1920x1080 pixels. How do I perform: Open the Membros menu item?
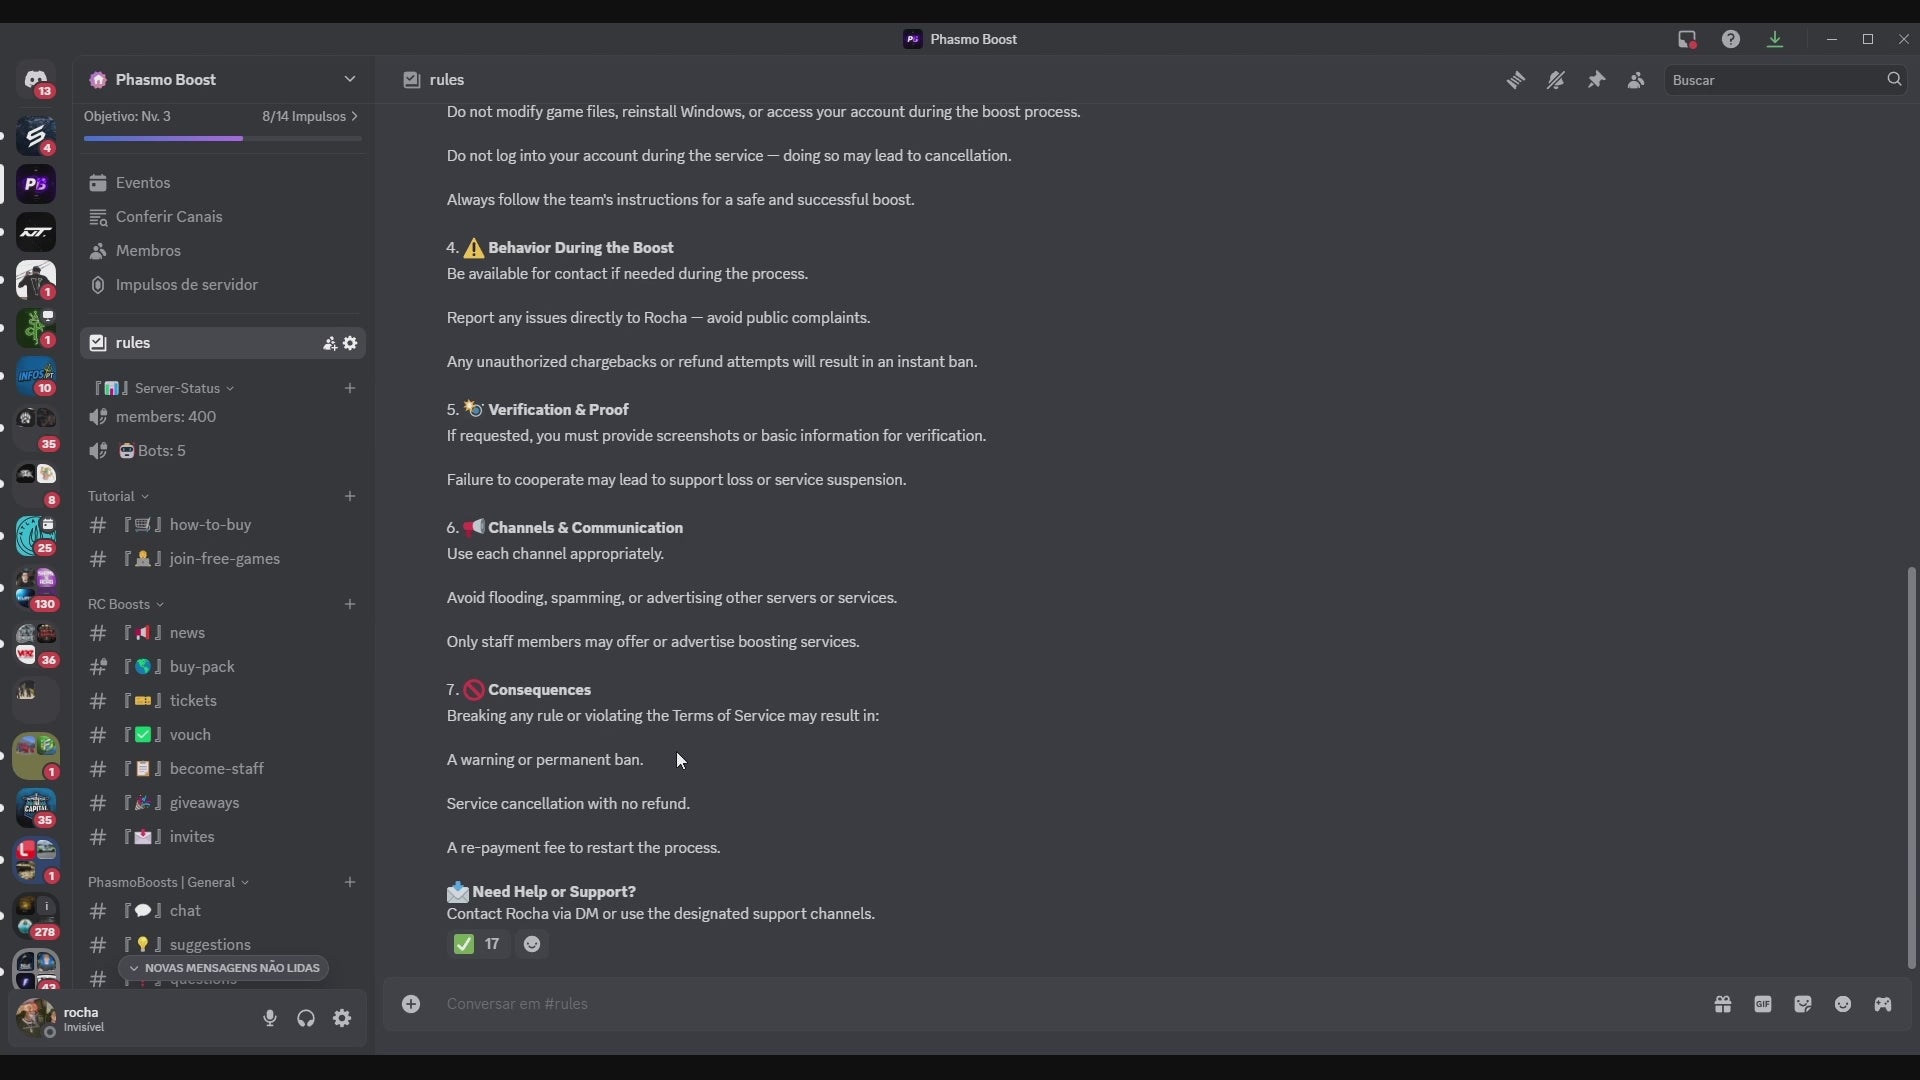coord(148,251)
